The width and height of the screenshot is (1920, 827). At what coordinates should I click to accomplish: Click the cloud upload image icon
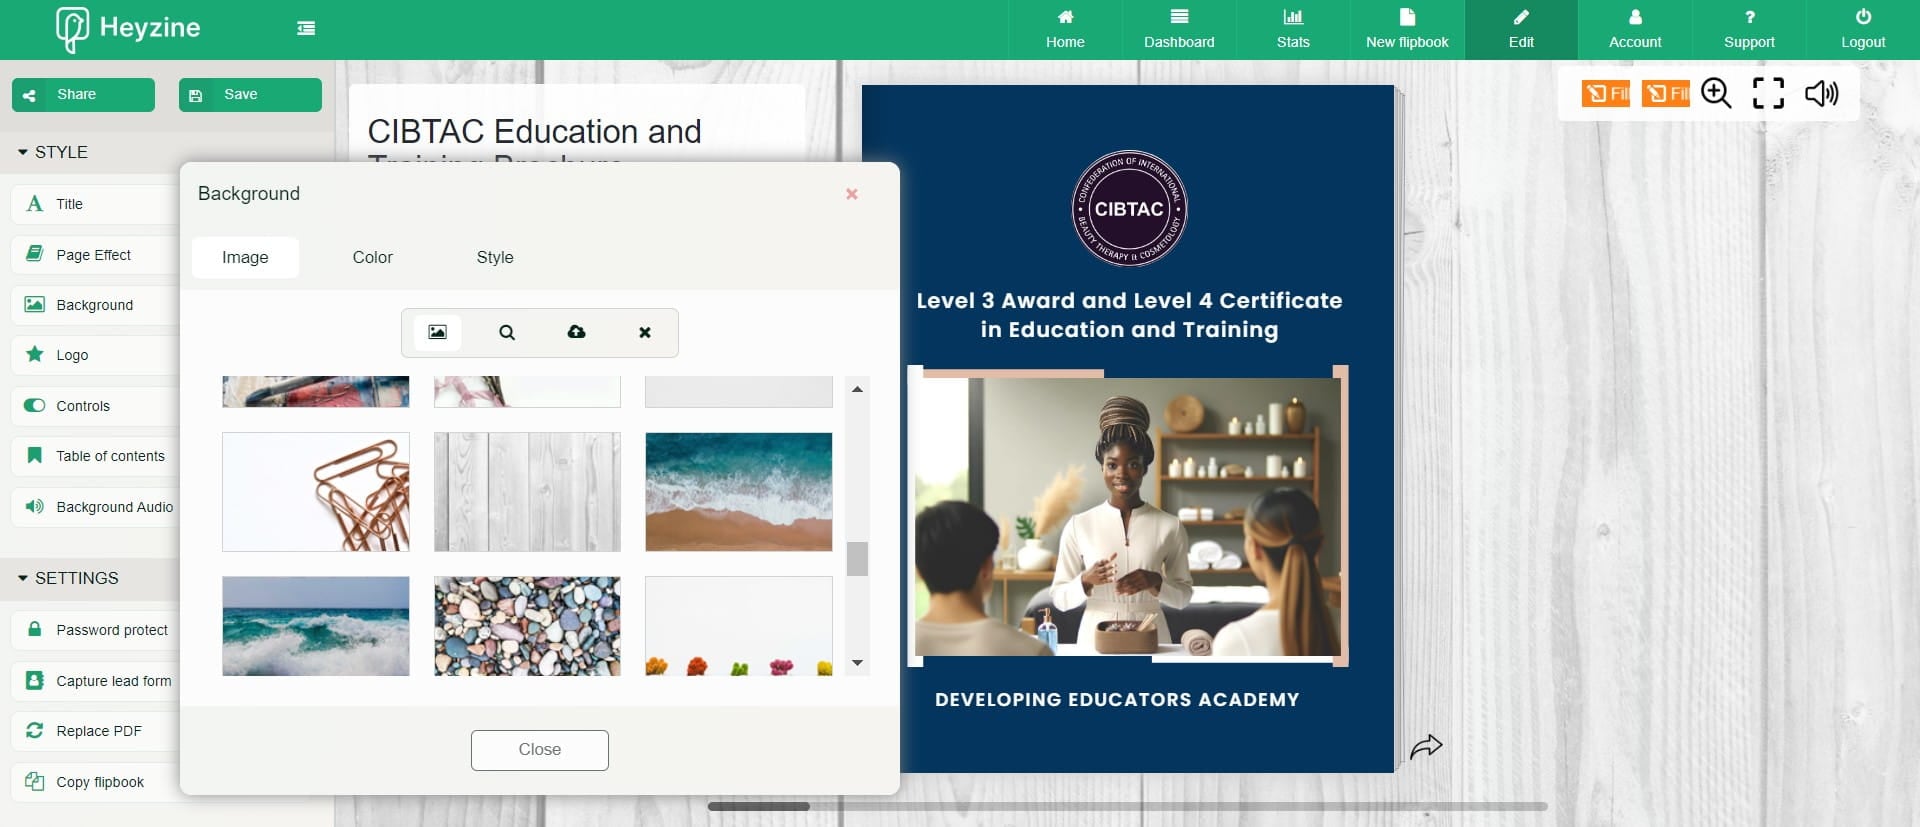point(576,333)
